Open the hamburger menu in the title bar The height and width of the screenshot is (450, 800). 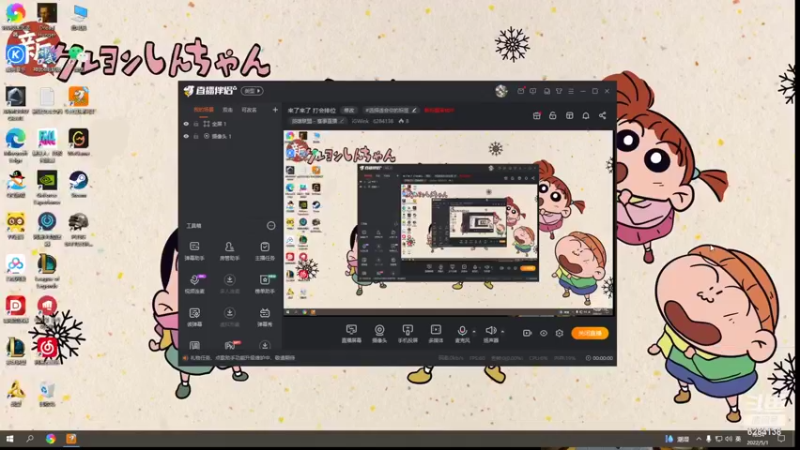(x=571, y=91)
